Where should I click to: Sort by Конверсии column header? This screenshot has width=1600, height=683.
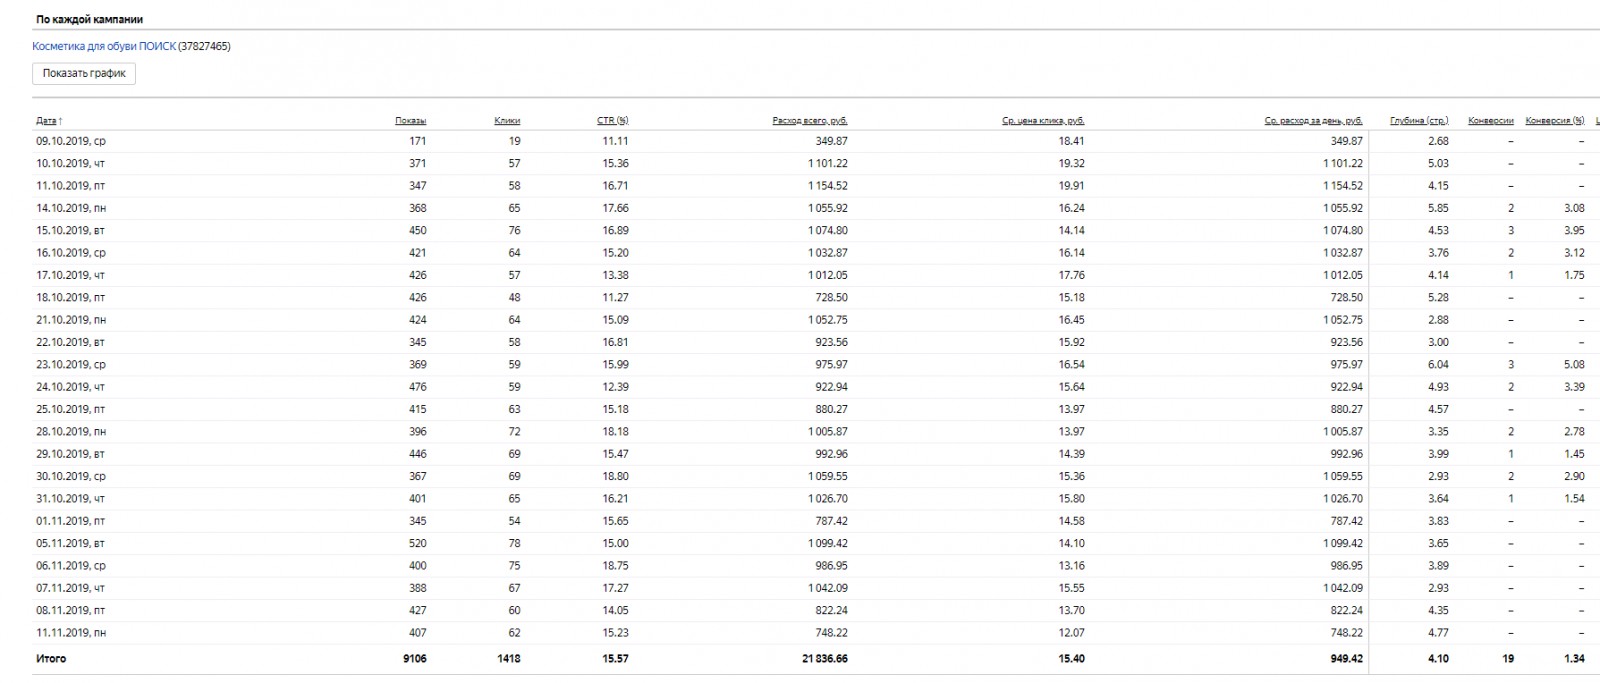click(x=1490, y=121)
